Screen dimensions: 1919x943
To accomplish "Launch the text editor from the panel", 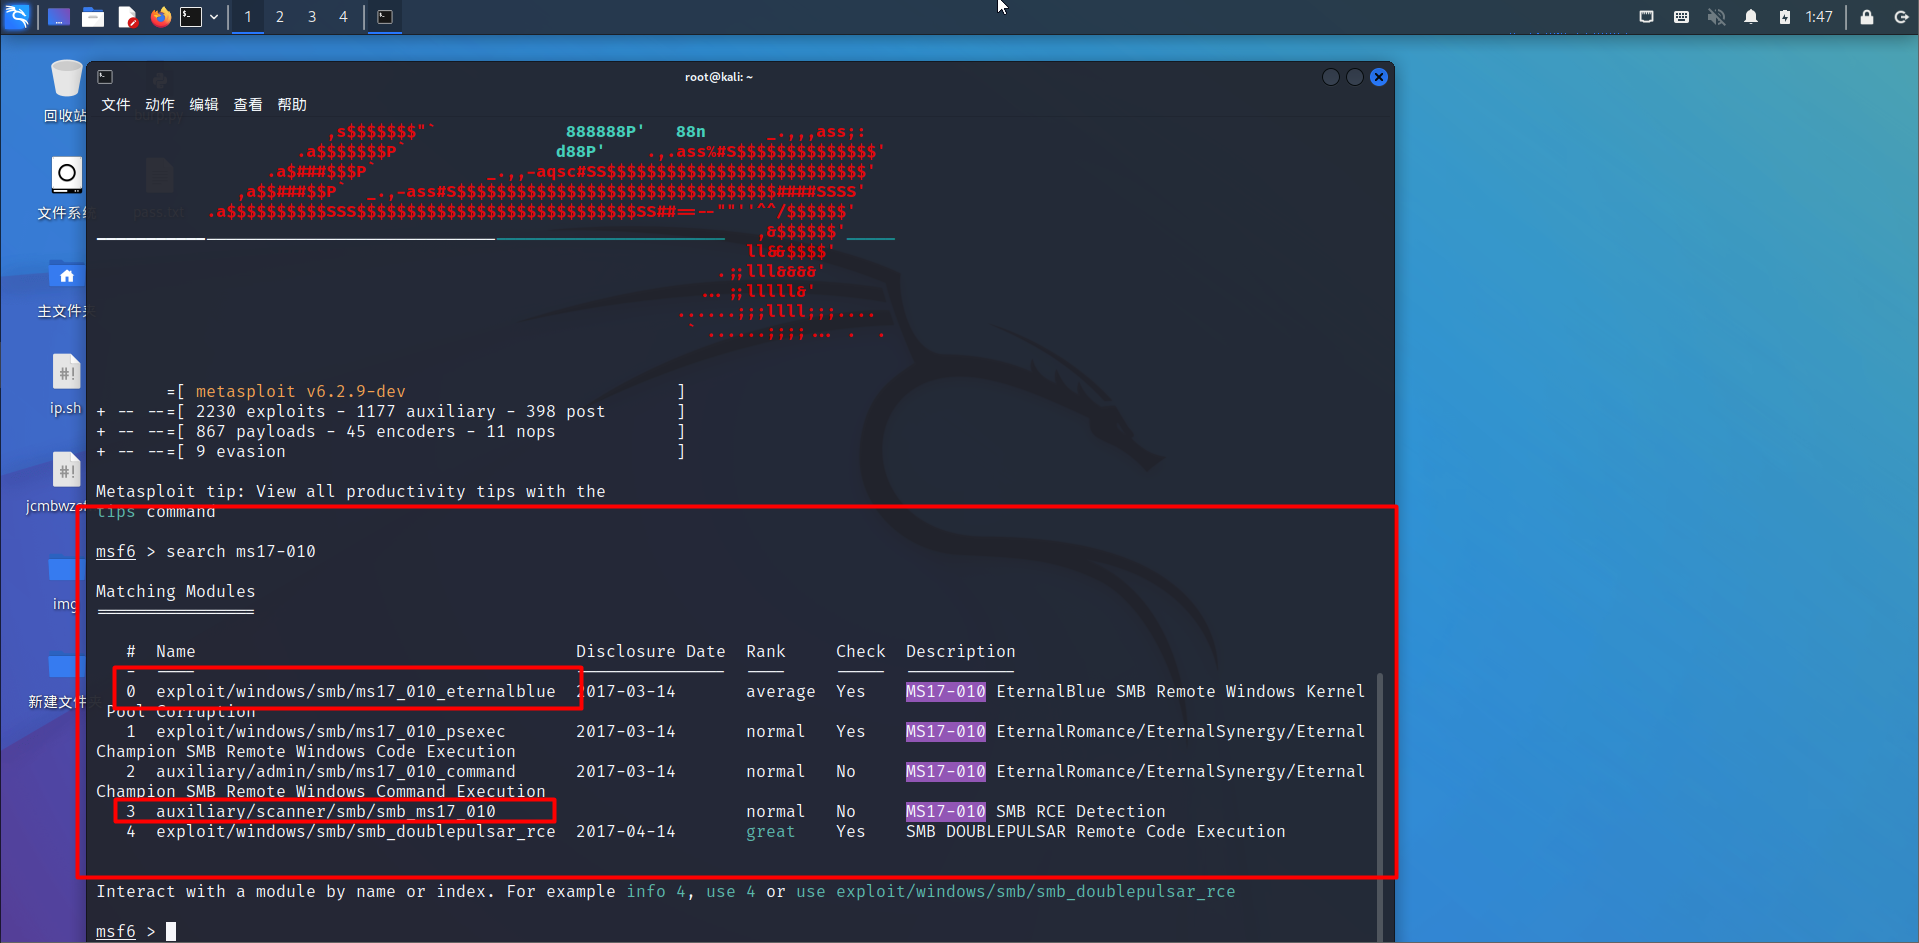I will [x=127, y=17].
